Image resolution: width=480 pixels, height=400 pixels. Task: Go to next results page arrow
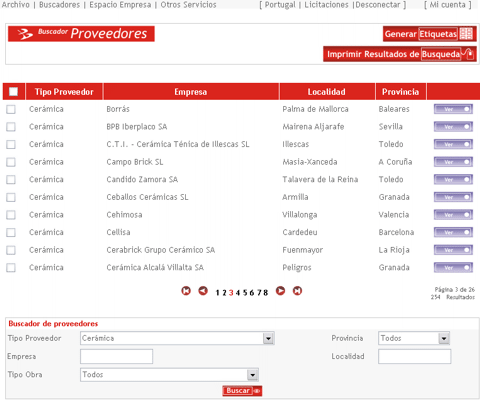click(x=280, y=291)
